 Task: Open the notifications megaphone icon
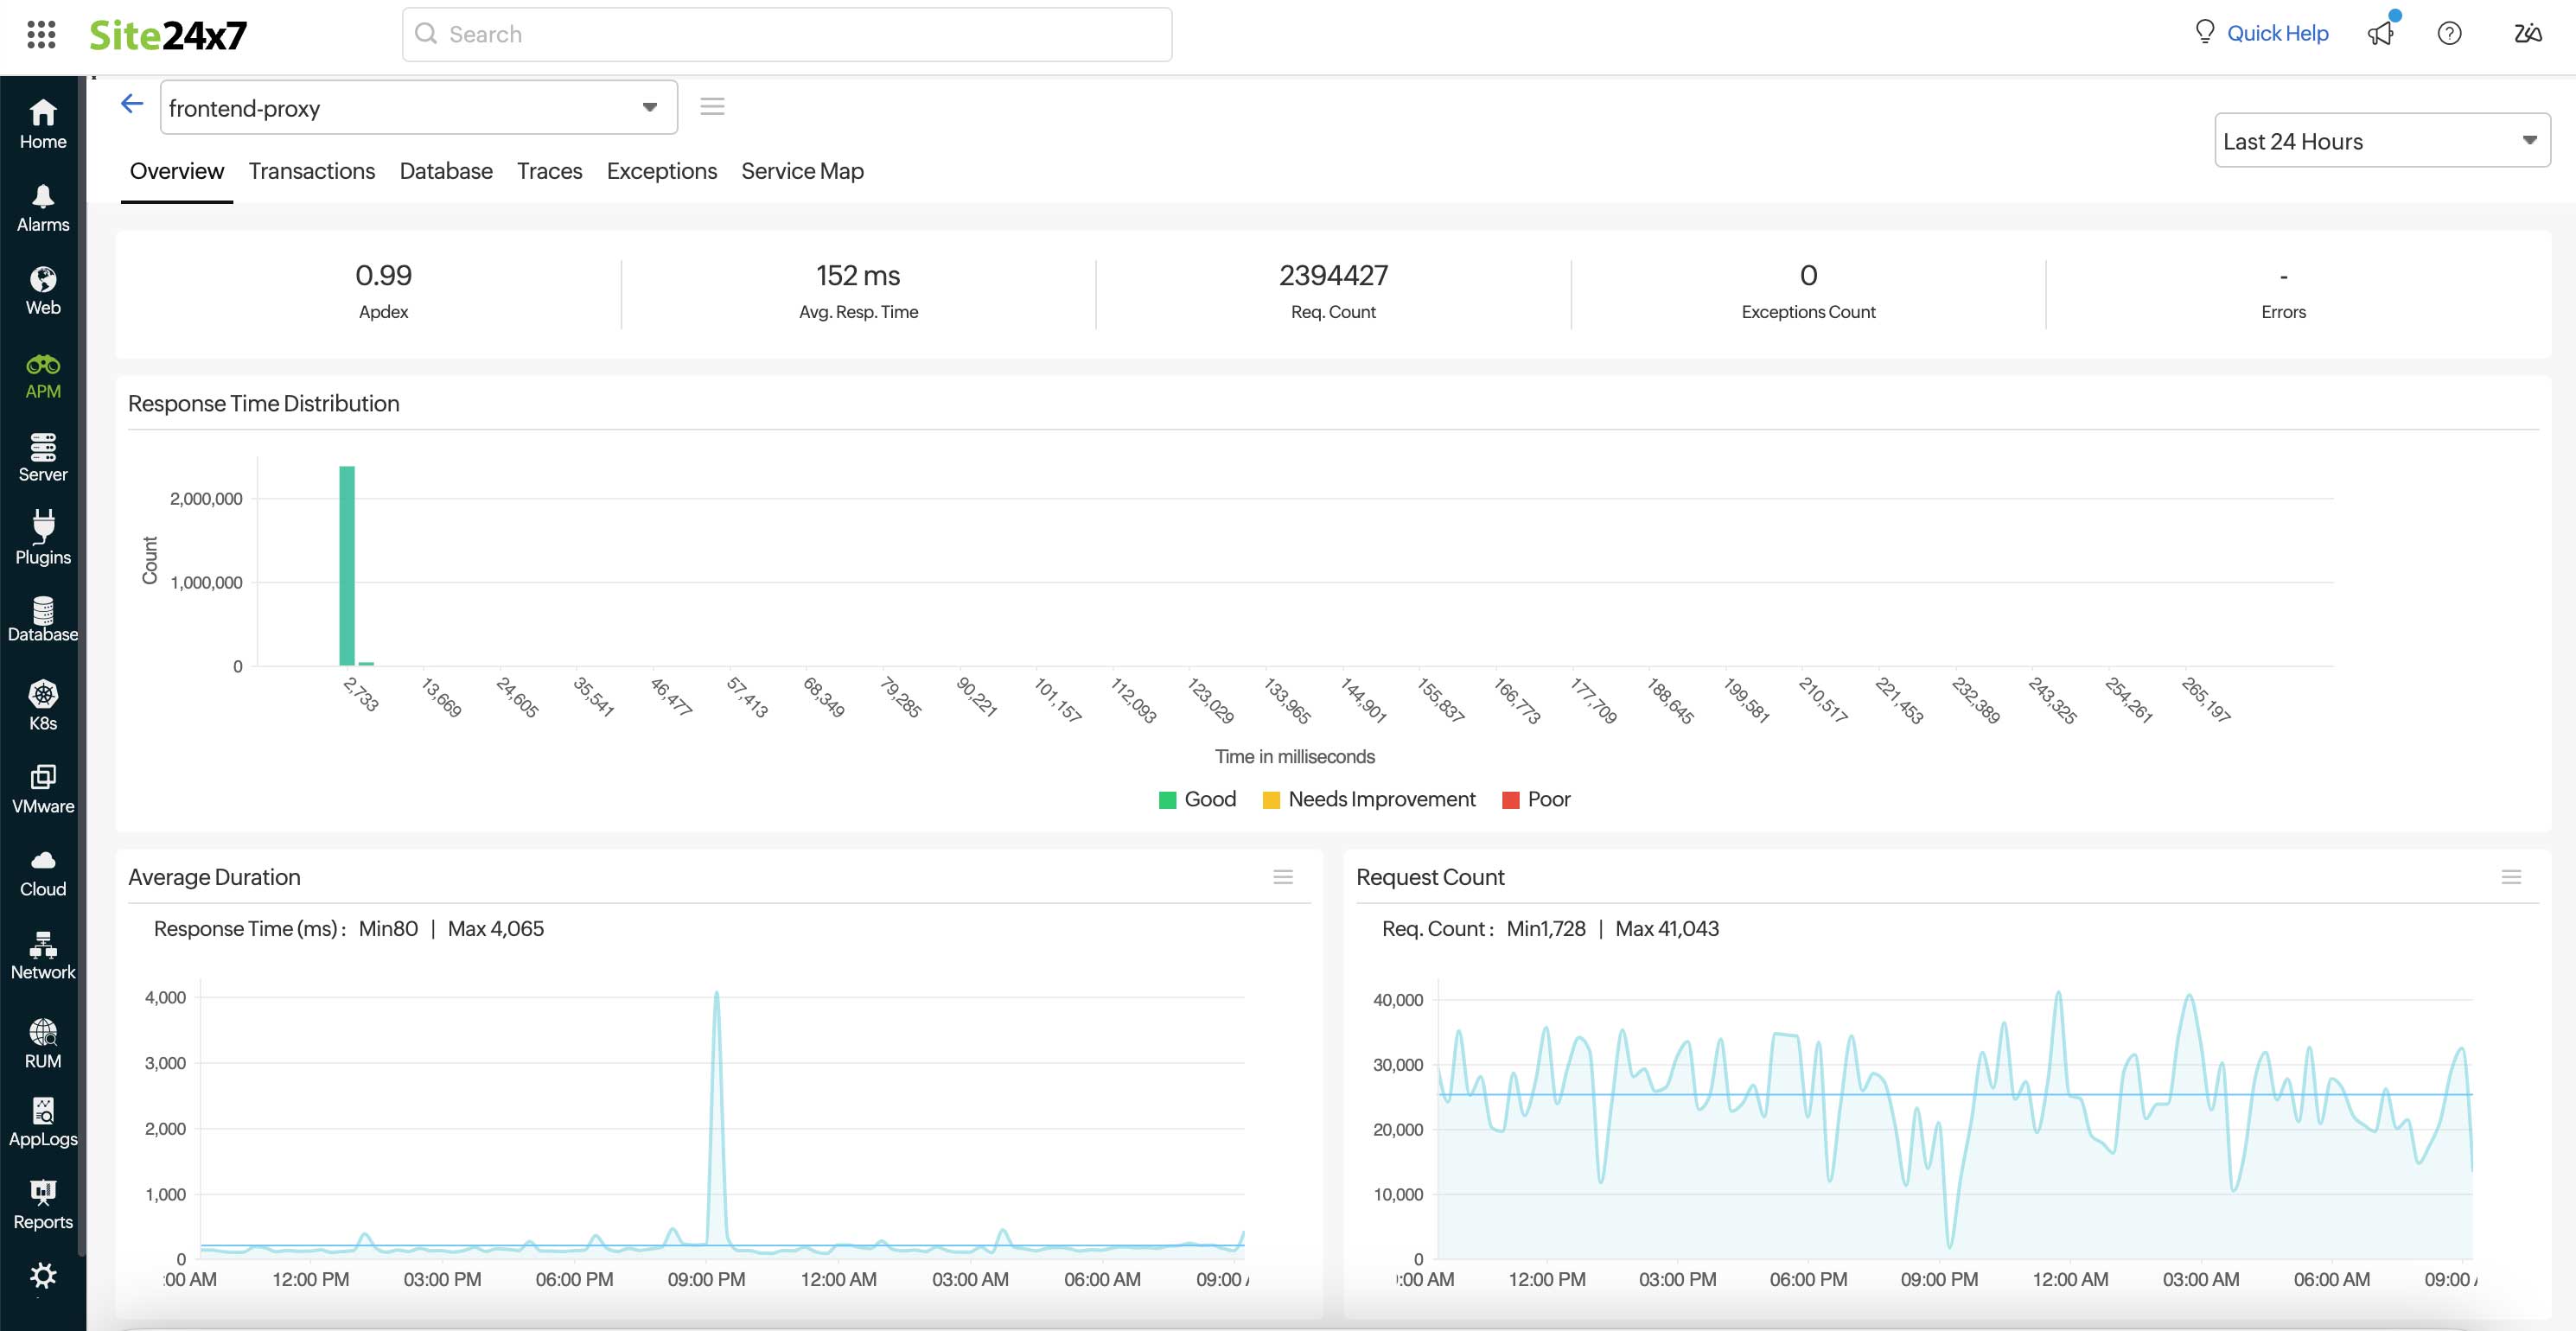(x=2381, y=33)
